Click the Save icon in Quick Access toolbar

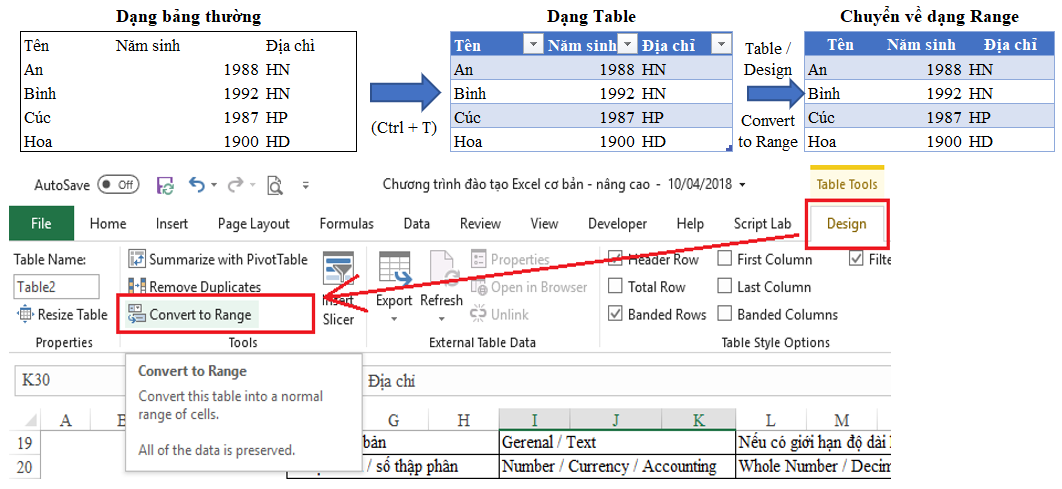[x=166, y=185]
